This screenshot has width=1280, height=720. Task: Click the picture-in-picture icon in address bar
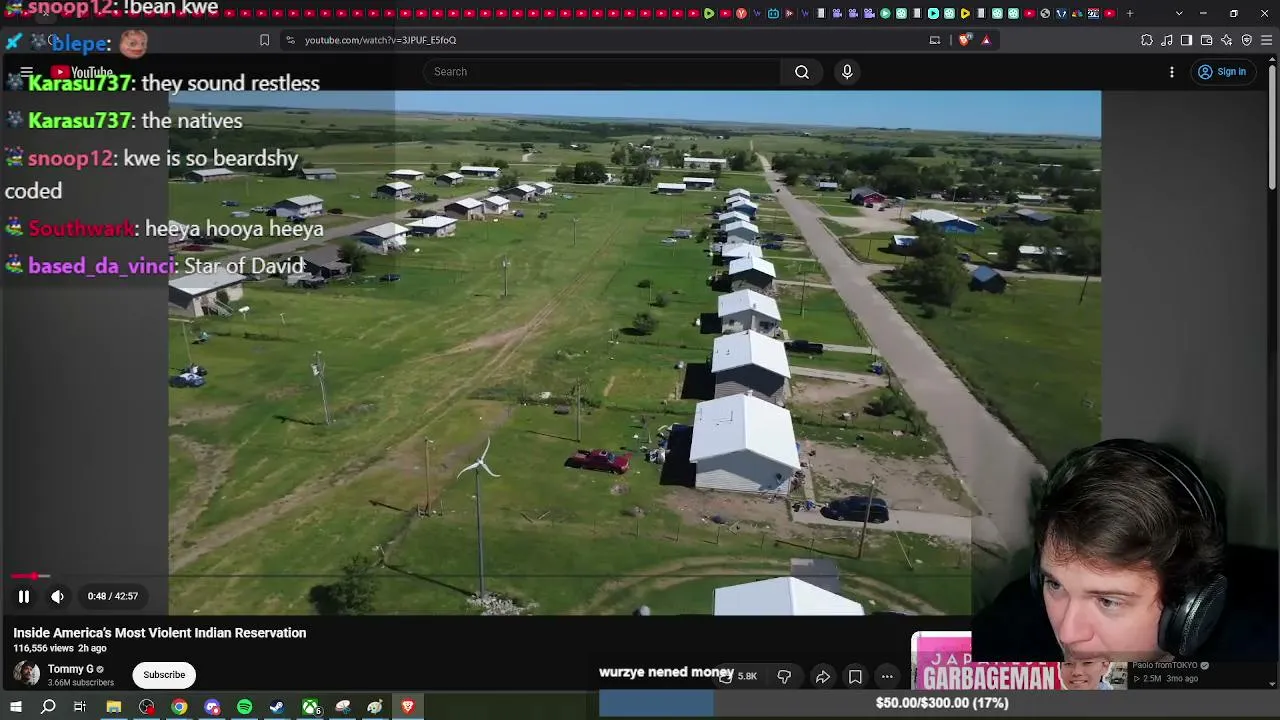[x=935, y=40]
